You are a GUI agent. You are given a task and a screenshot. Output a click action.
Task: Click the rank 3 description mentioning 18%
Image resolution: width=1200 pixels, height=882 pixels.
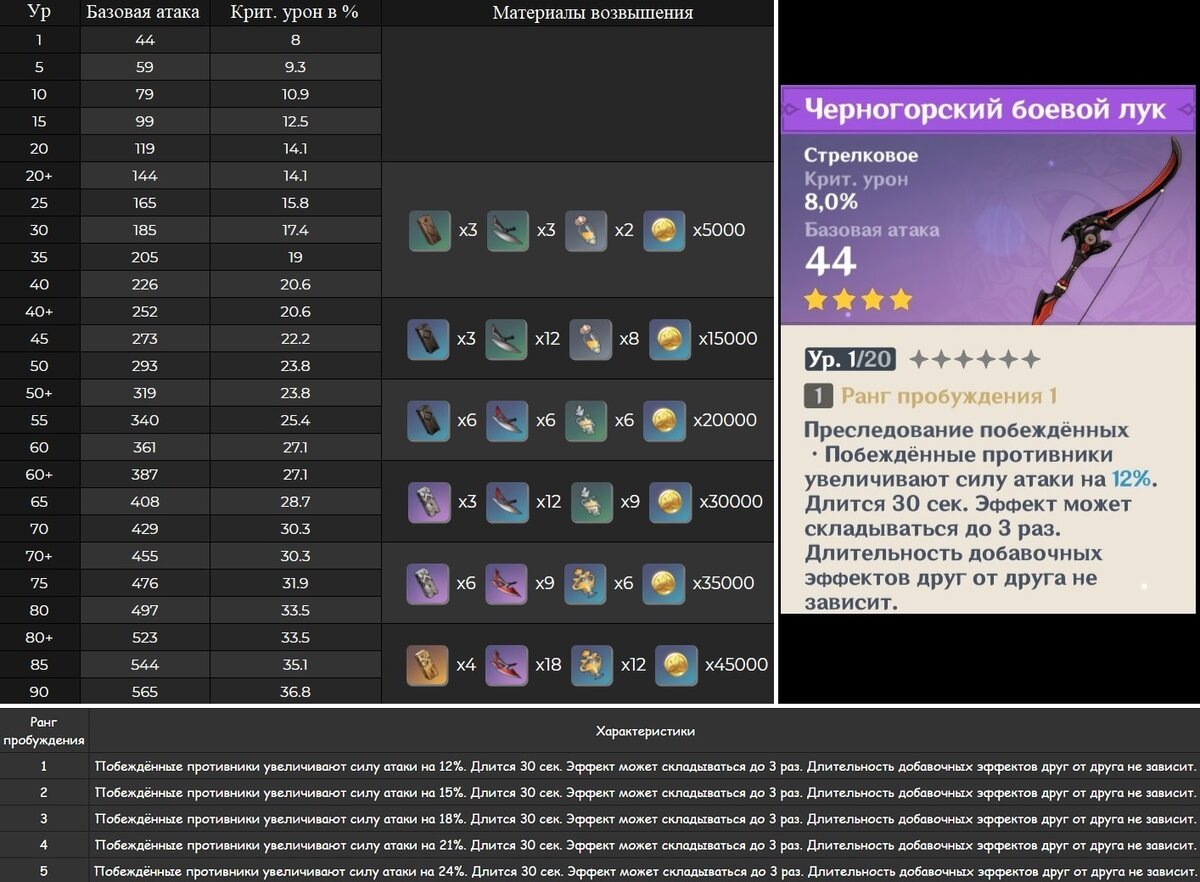tap(645, 819)
